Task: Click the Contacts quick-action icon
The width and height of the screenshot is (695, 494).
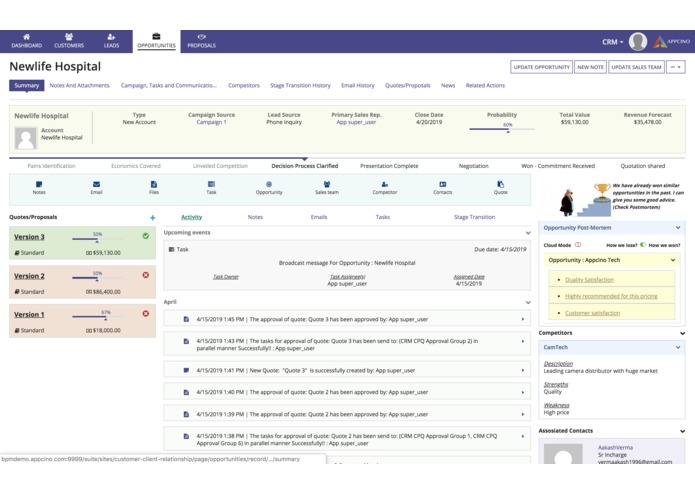Action: point(442,184)
